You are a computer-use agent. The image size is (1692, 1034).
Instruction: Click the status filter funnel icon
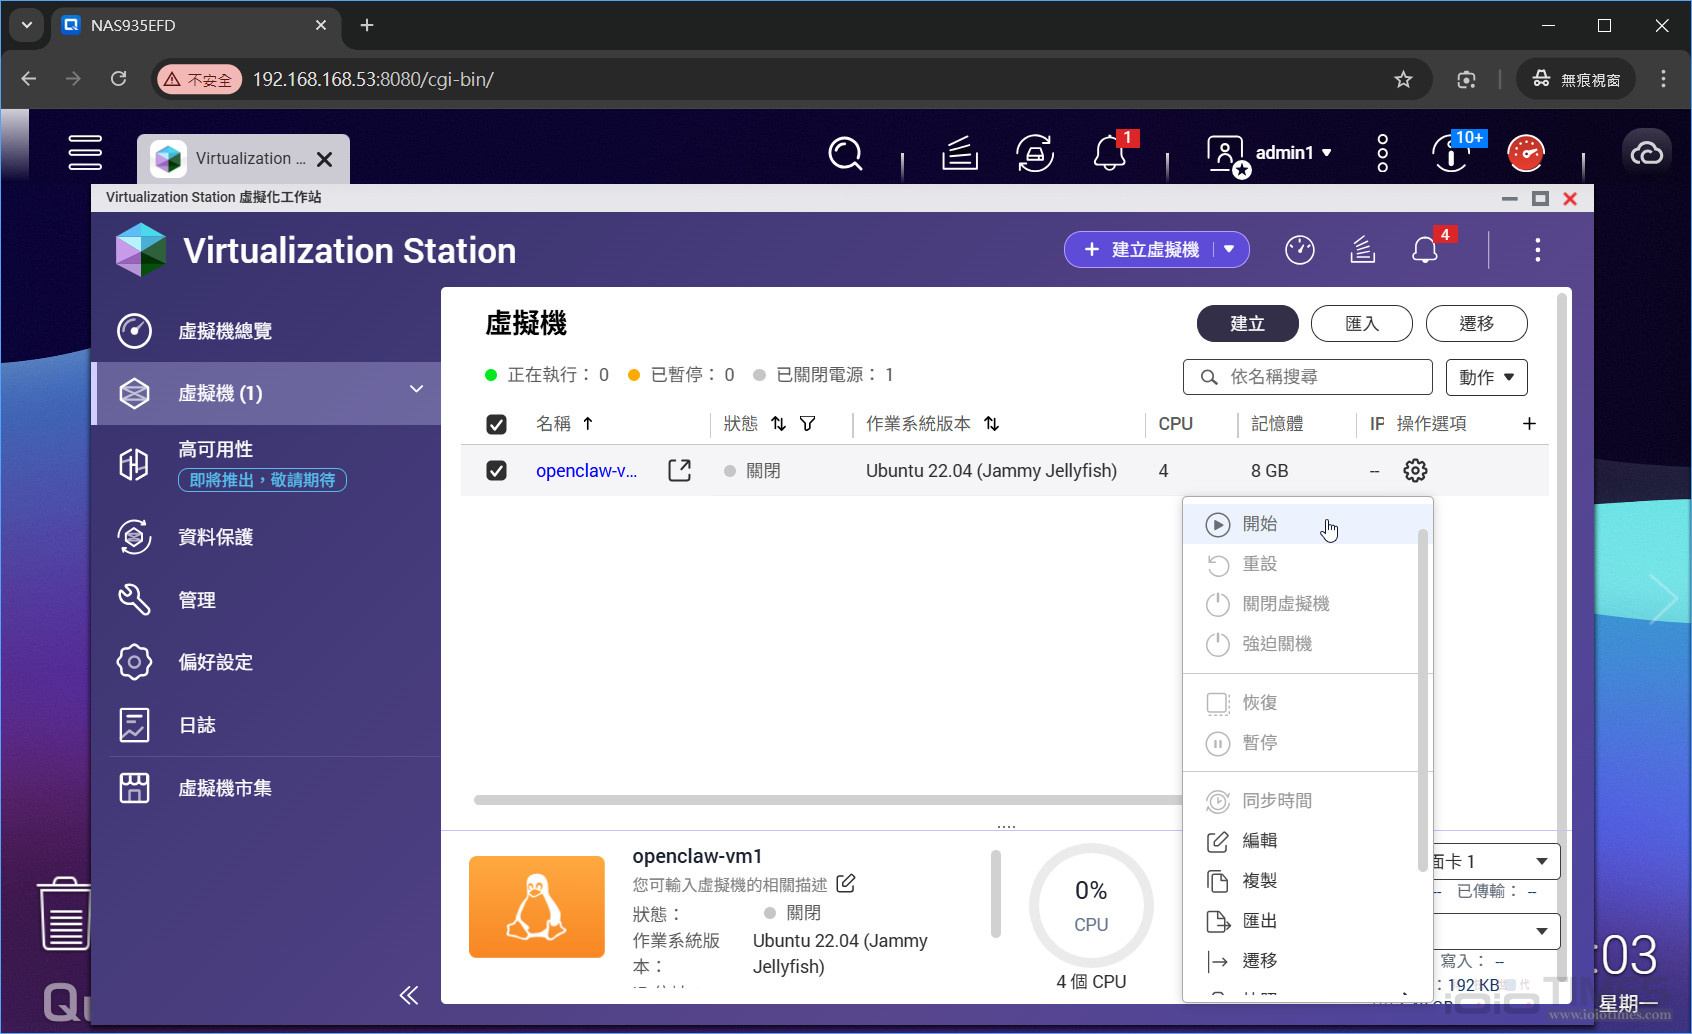tap(807, 424)
